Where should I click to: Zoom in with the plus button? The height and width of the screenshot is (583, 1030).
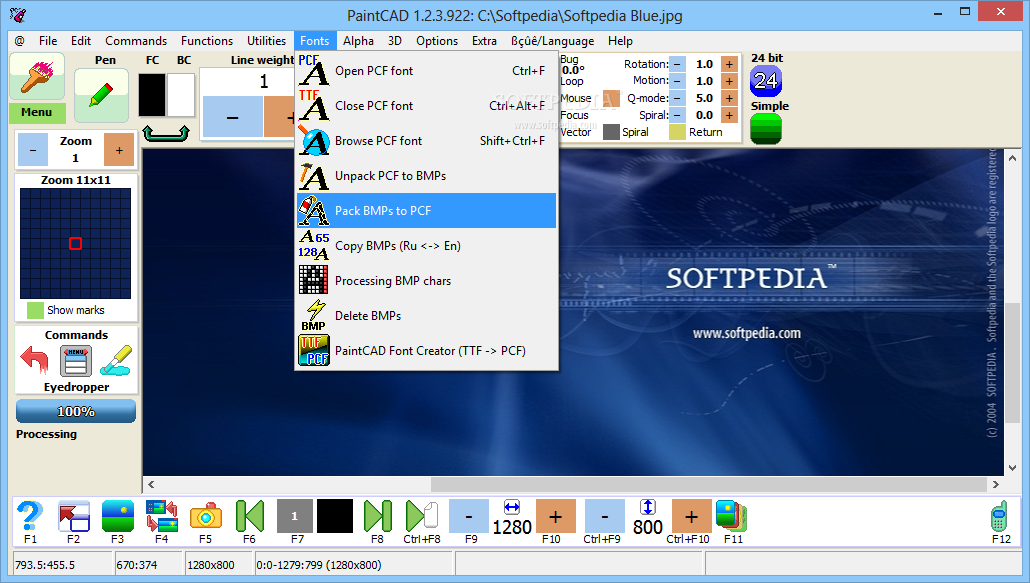(x=119, y=150)
